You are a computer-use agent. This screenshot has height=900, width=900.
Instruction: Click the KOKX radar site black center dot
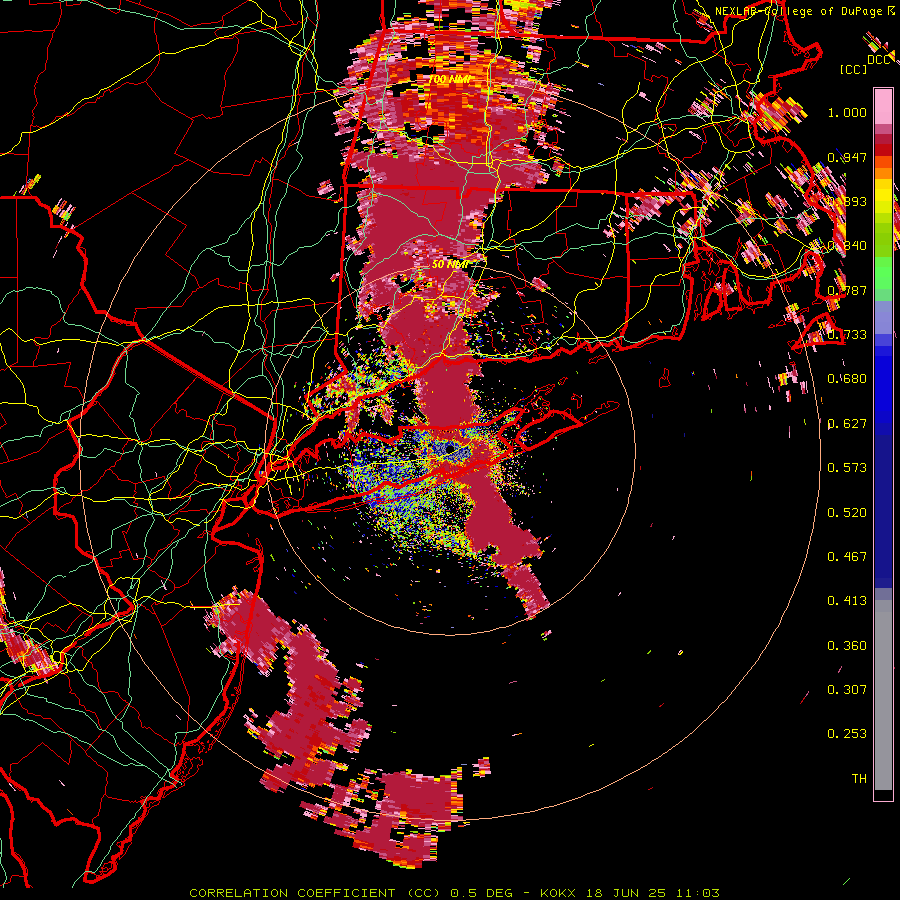click(450, 448)
